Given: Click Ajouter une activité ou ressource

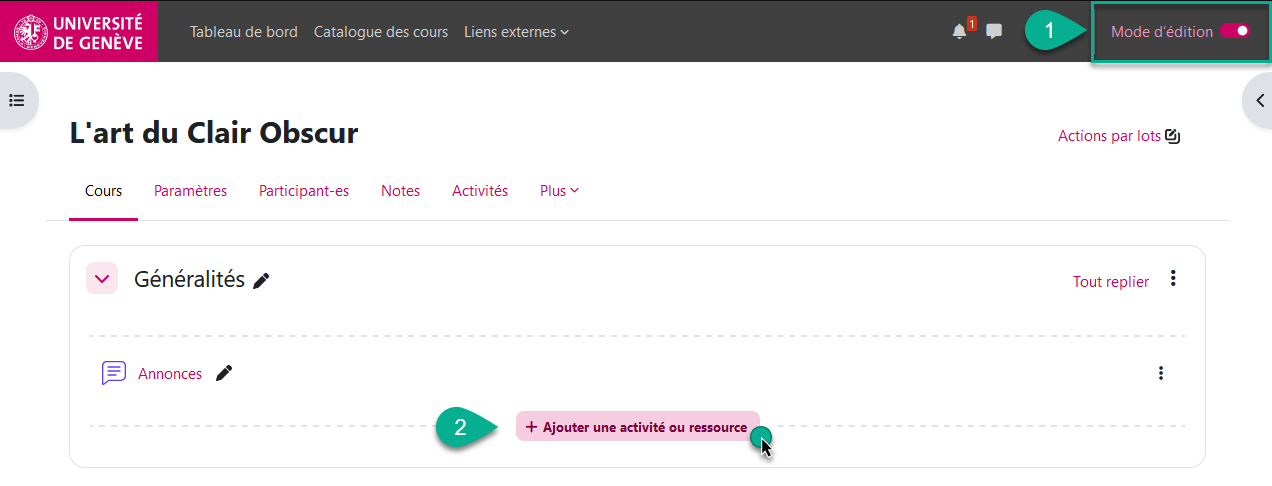Looking at the screenshot, I should (x=638, y=427).
